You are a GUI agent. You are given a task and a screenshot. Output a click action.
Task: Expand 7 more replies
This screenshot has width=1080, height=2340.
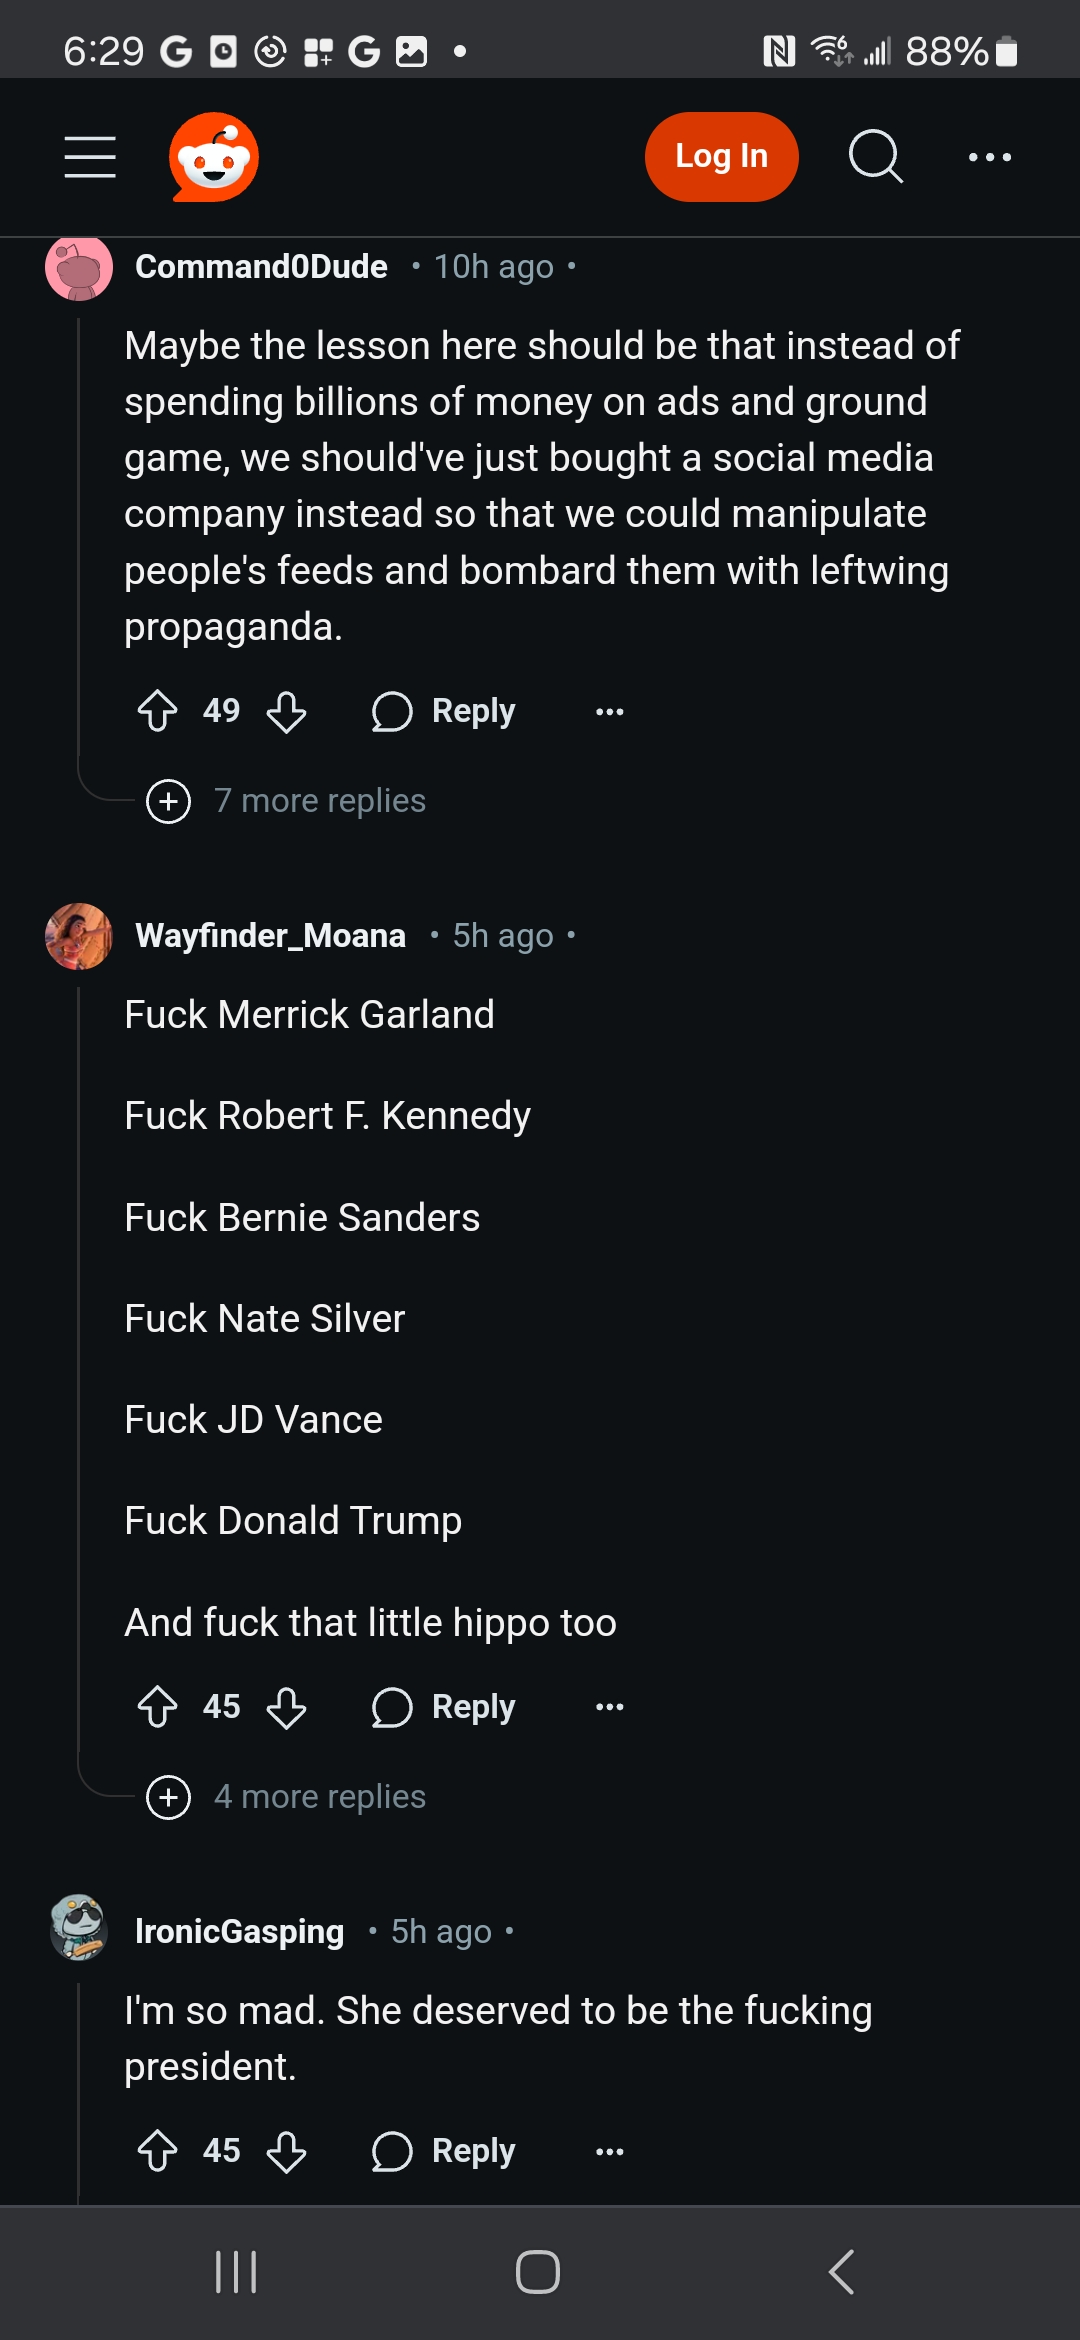coord(287,801)
